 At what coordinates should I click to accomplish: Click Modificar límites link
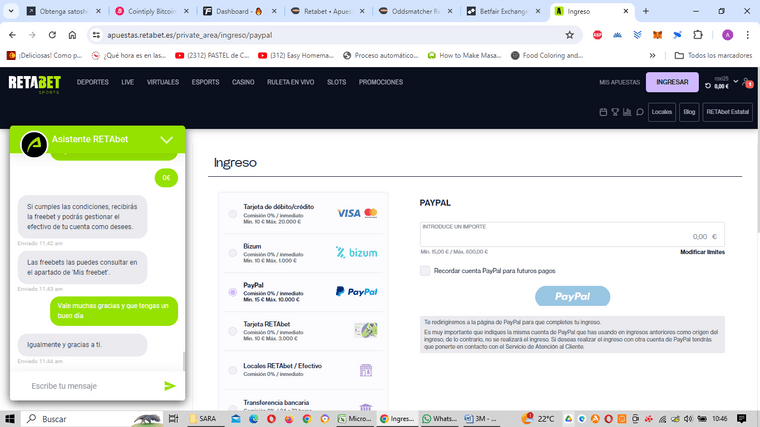702,252
